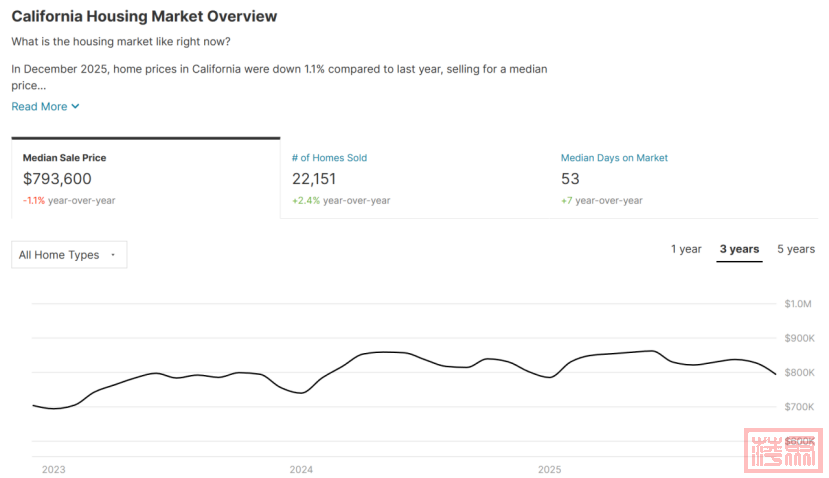Click the 2023 label on the chart axis
829x478 pixels.
click(x=53, y=469)
